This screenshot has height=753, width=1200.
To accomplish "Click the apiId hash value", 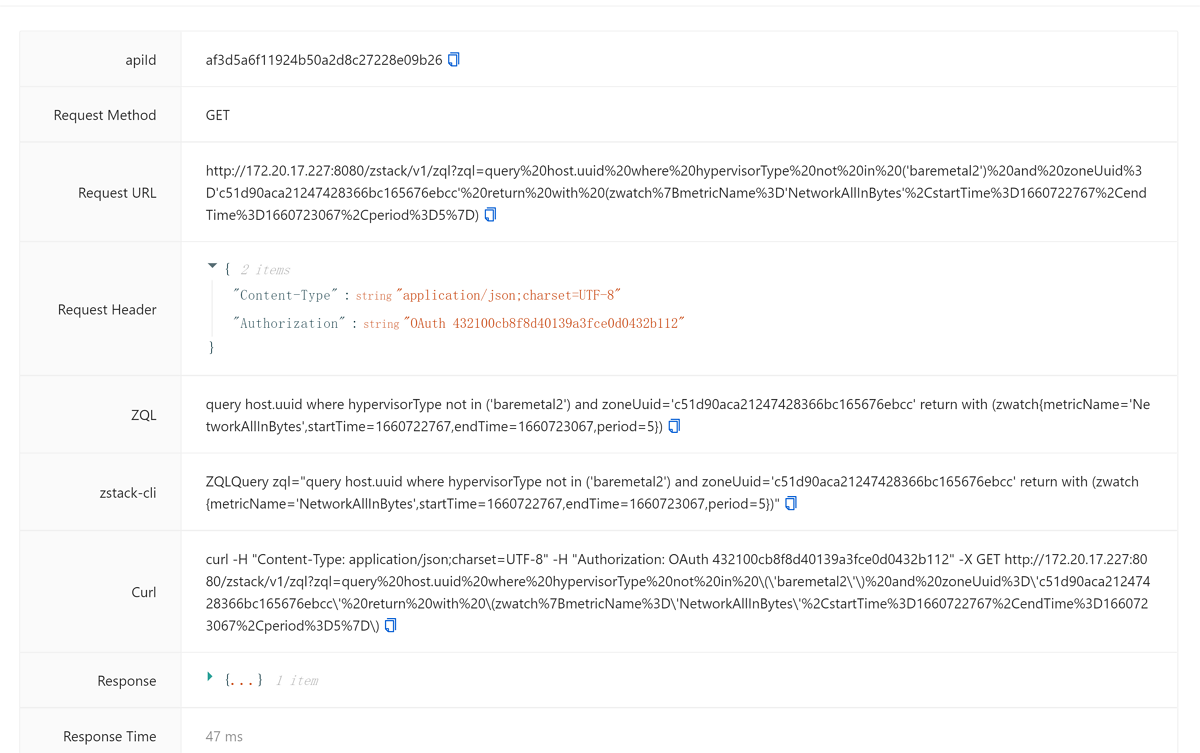I will [x=324, y=60].
